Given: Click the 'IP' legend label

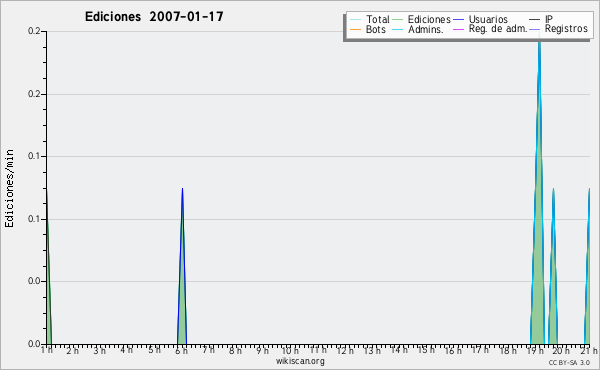Looking at the screenshot, I should coord(549,19).
